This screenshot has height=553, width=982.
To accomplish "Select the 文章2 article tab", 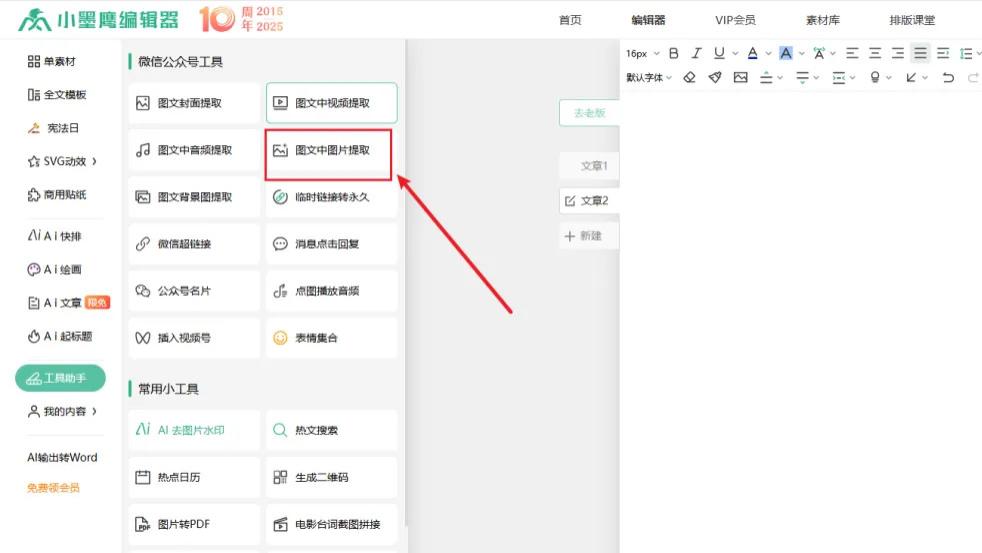I will (589, 201).
